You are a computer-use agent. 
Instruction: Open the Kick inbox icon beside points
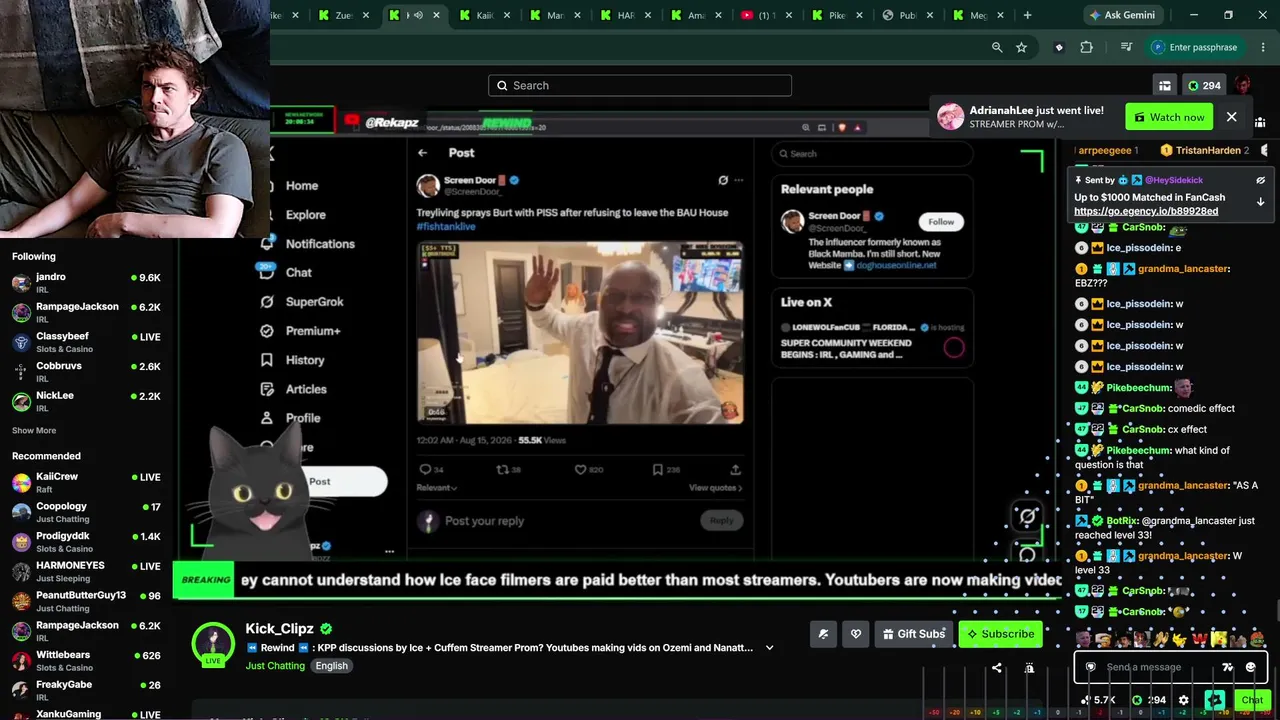1165,86
